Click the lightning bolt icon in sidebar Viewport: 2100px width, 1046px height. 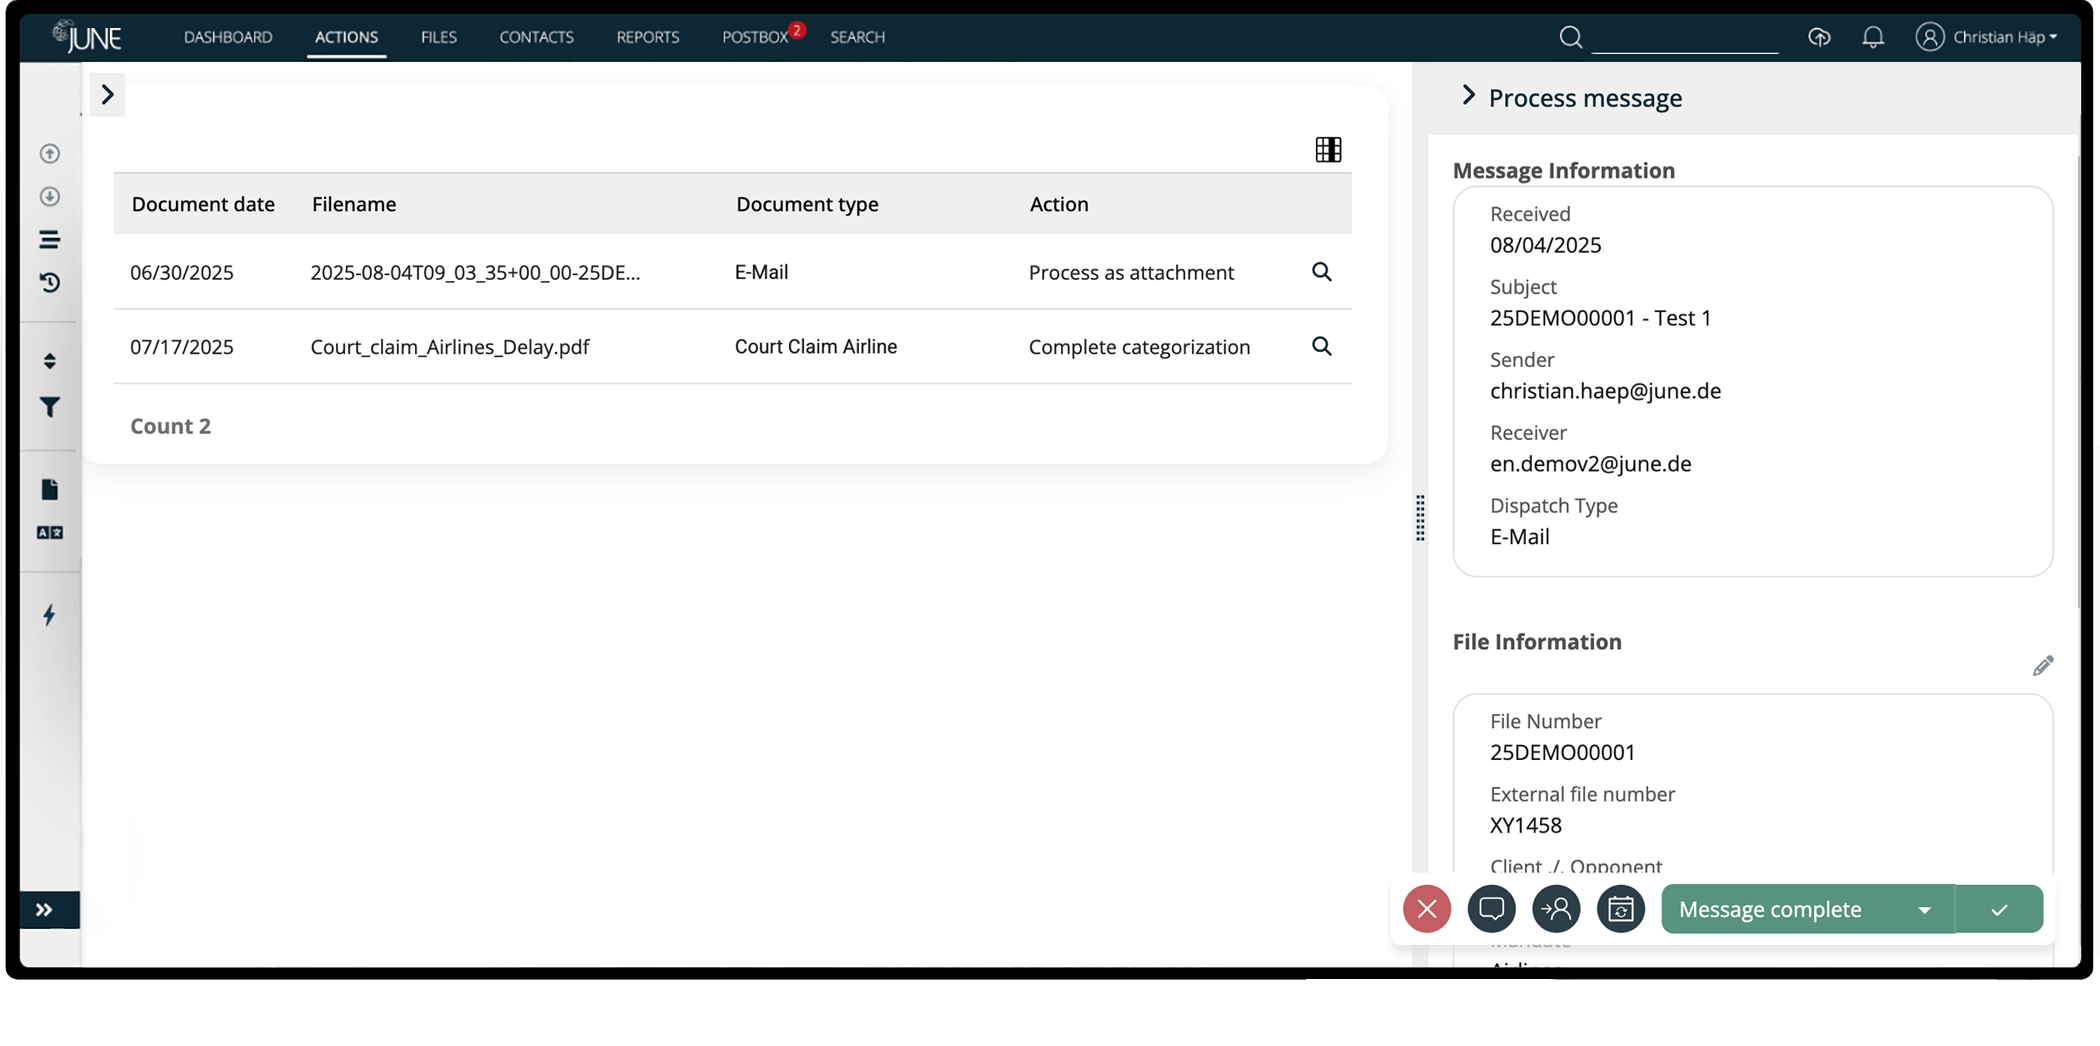49,615
